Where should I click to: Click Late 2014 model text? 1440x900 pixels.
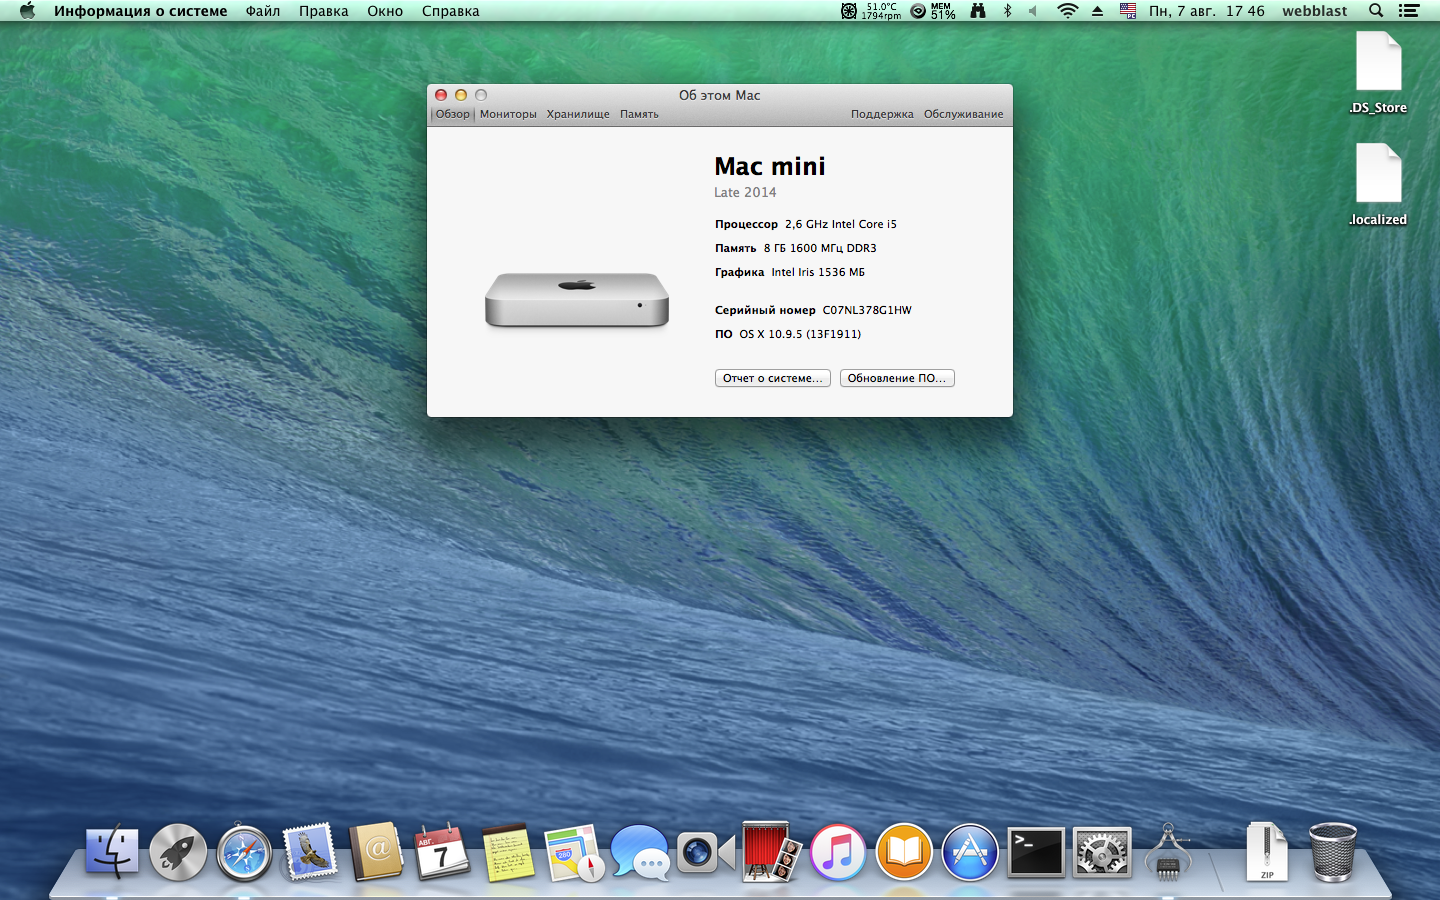[745, 192]
